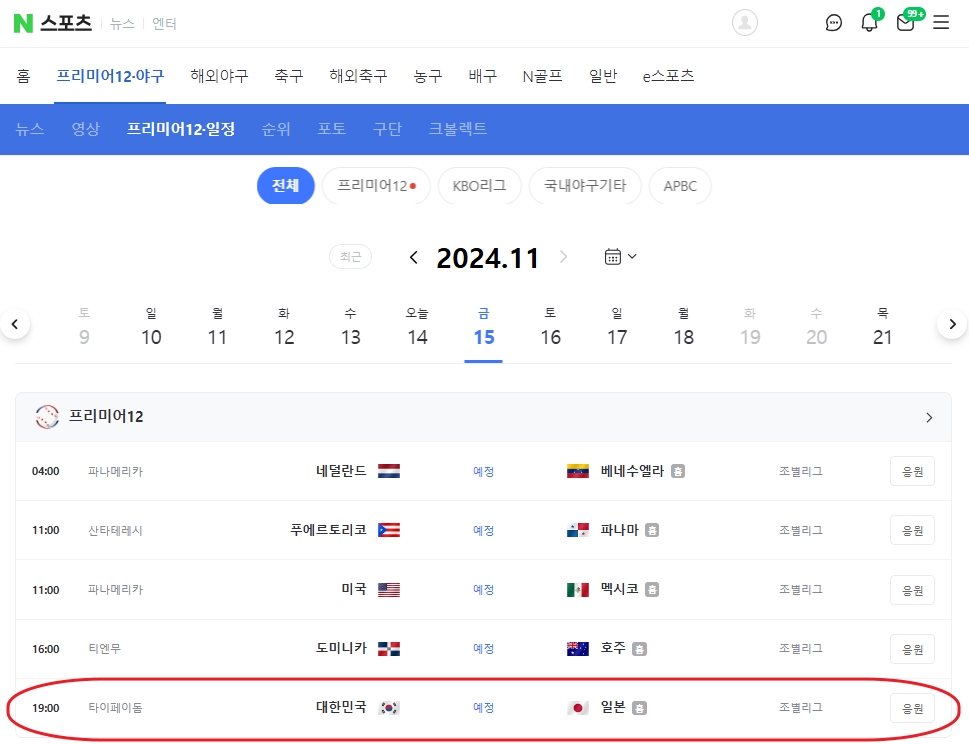Expand Premier12 section chevron

(x=929, y=418)
